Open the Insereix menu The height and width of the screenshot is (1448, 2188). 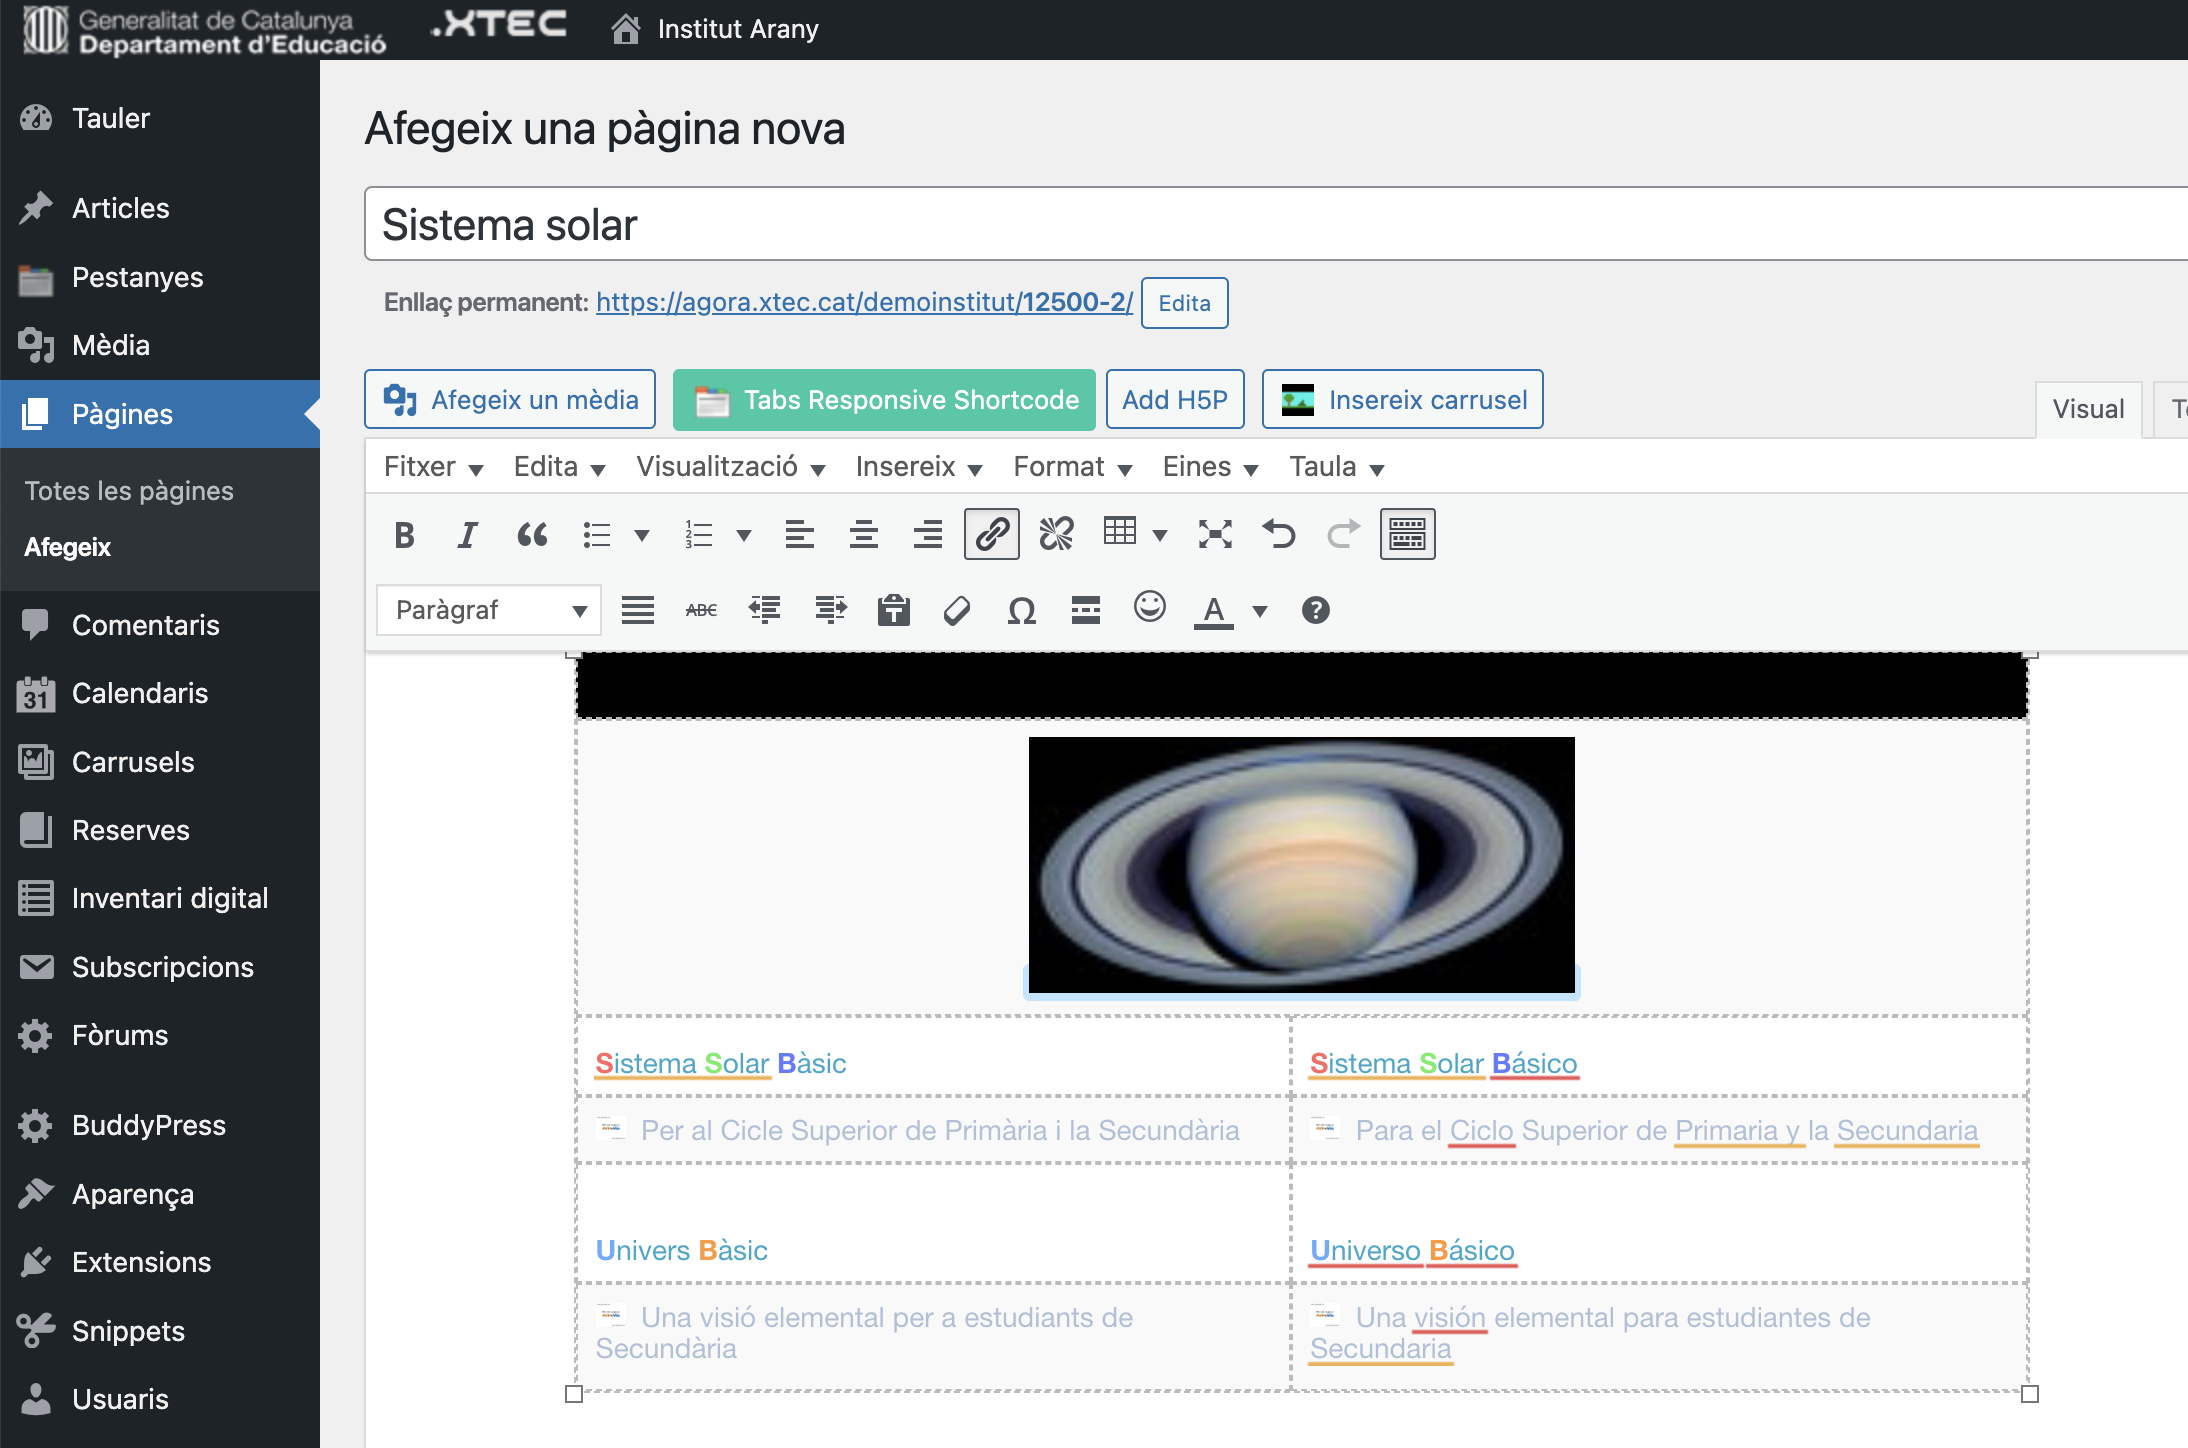(x=918, y=467)
